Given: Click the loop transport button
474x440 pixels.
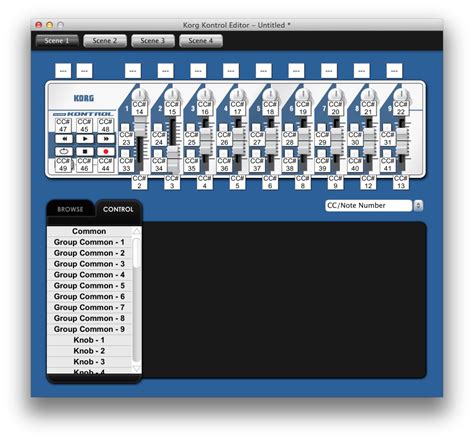Looking at the screenshot, I should coord(63,151).
